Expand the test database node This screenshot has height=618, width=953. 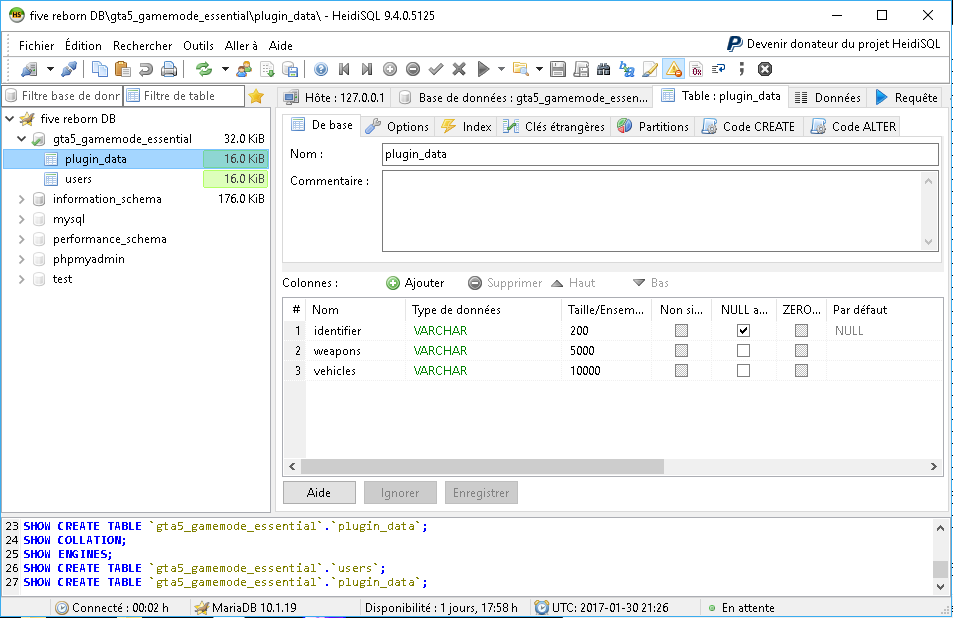coord(22,280)
